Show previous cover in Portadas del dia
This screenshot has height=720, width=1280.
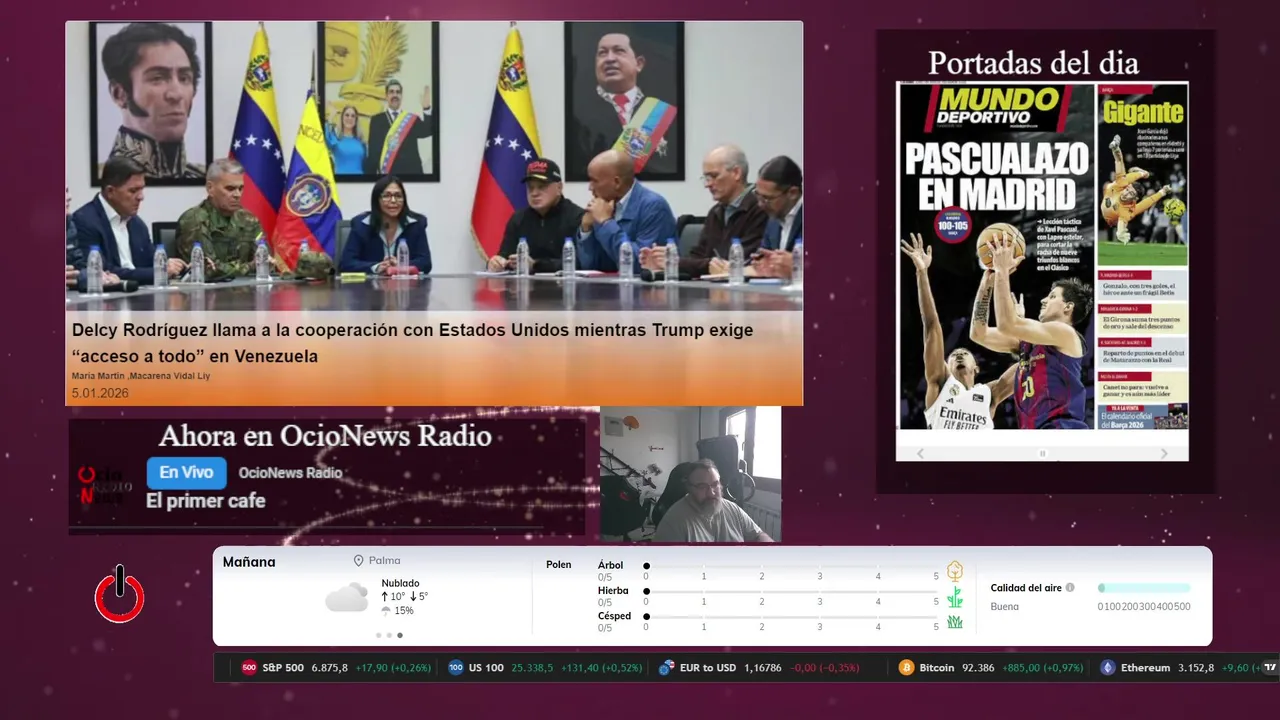(920, 453)
